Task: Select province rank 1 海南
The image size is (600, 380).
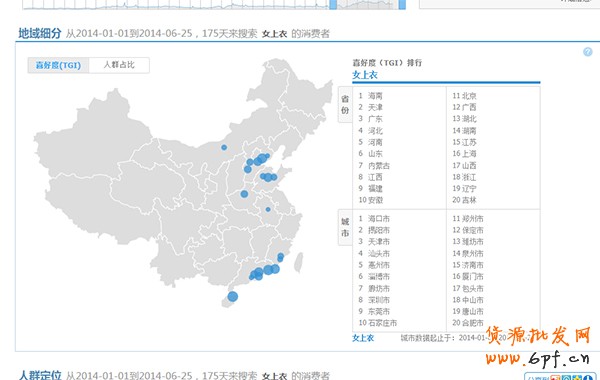Action: pos(370,96)
